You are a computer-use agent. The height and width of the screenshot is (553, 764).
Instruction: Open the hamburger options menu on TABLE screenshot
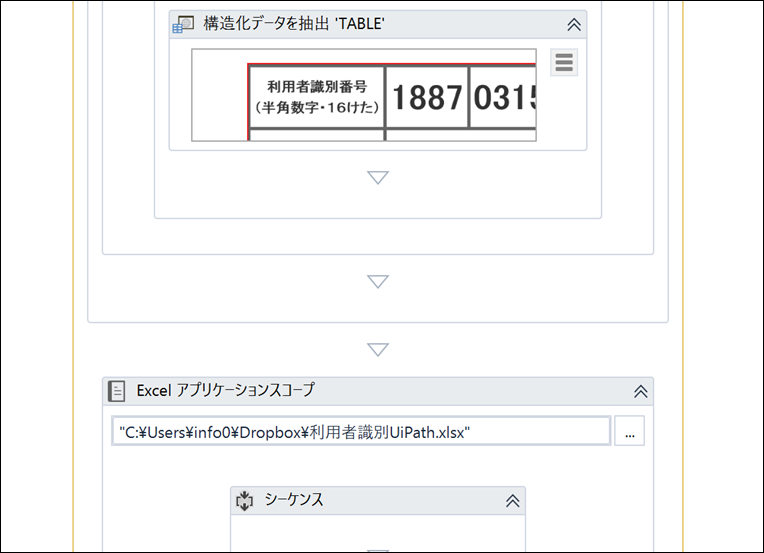tap(564, 63)
